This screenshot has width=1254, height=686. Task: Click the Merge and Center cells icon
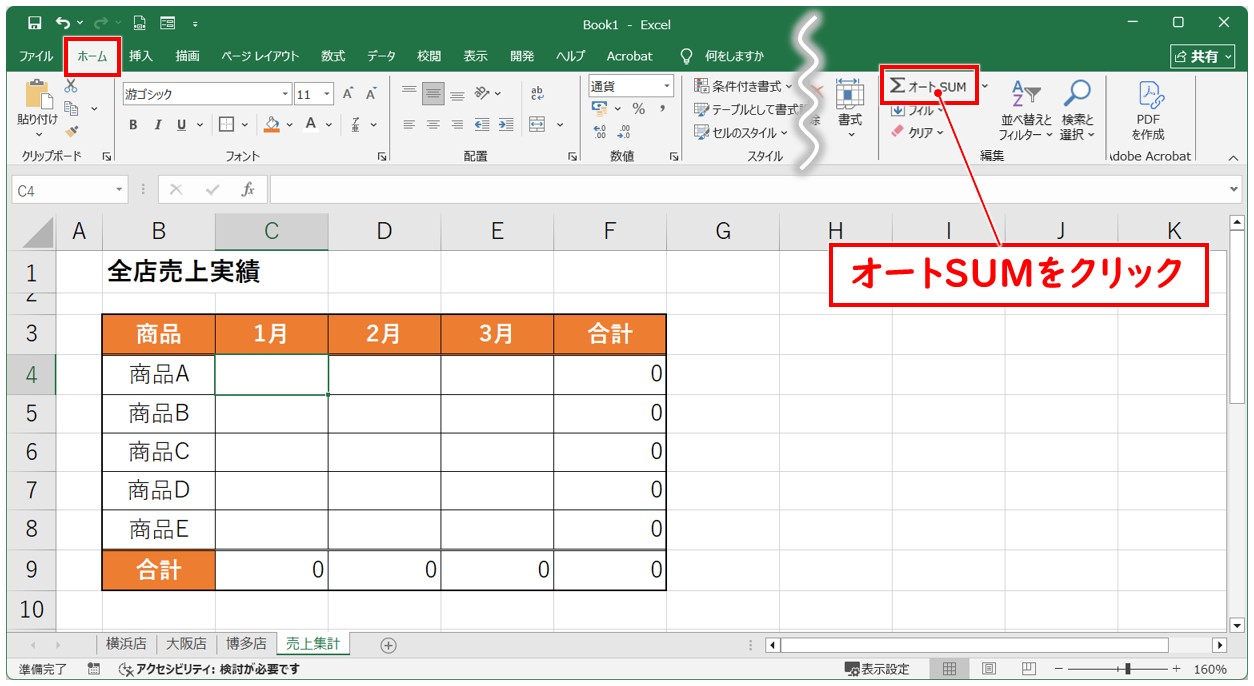click(538, 125)
